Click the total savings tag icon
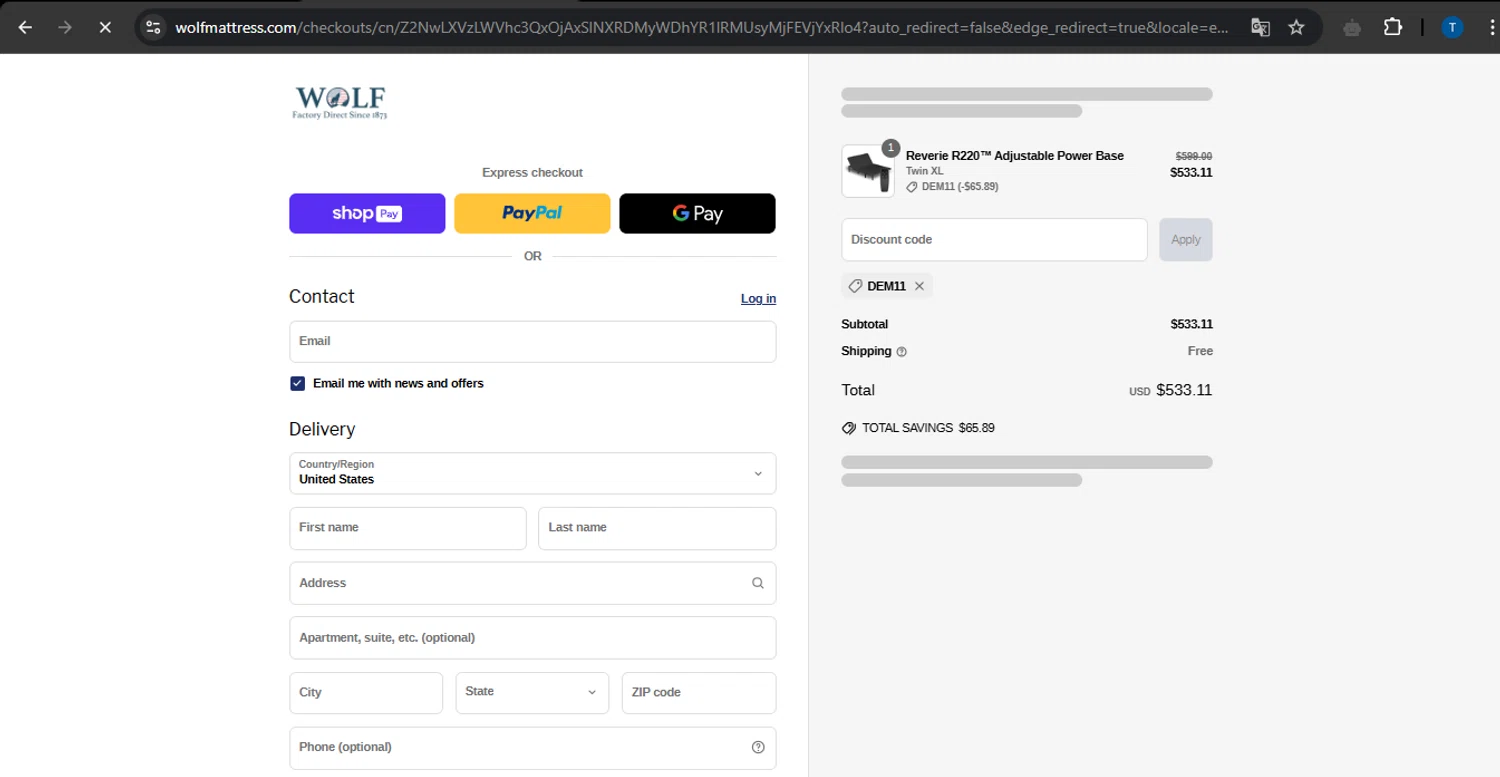1500x777 pixels. click(x=849, y=428)
